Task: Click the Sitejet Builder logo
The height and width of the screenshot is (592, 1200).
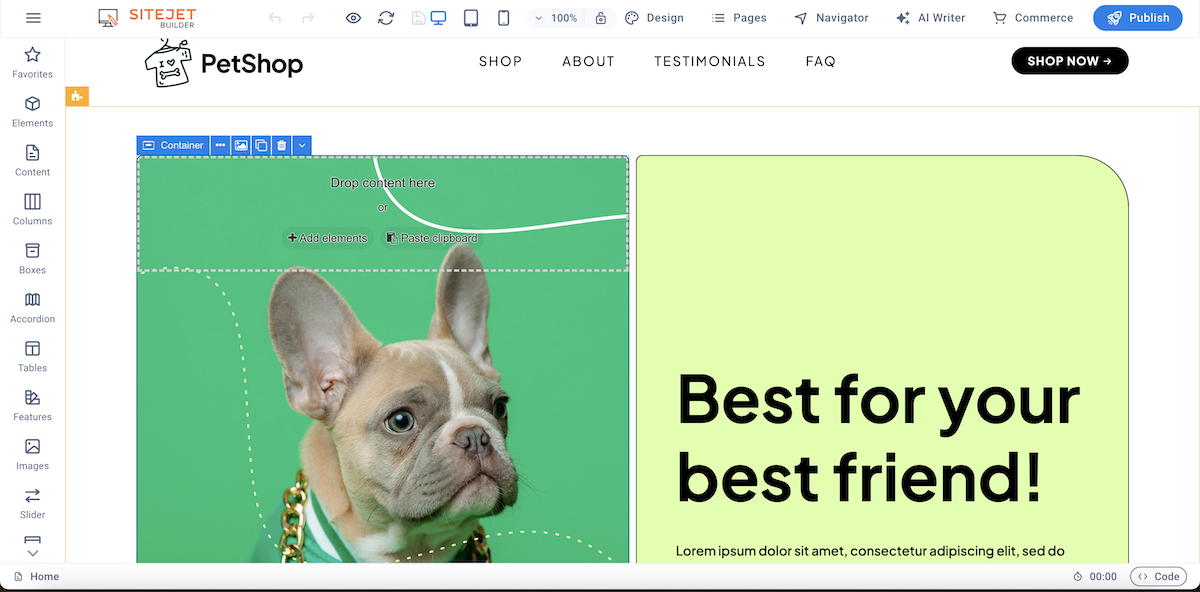Action: [x=147, y=18]
